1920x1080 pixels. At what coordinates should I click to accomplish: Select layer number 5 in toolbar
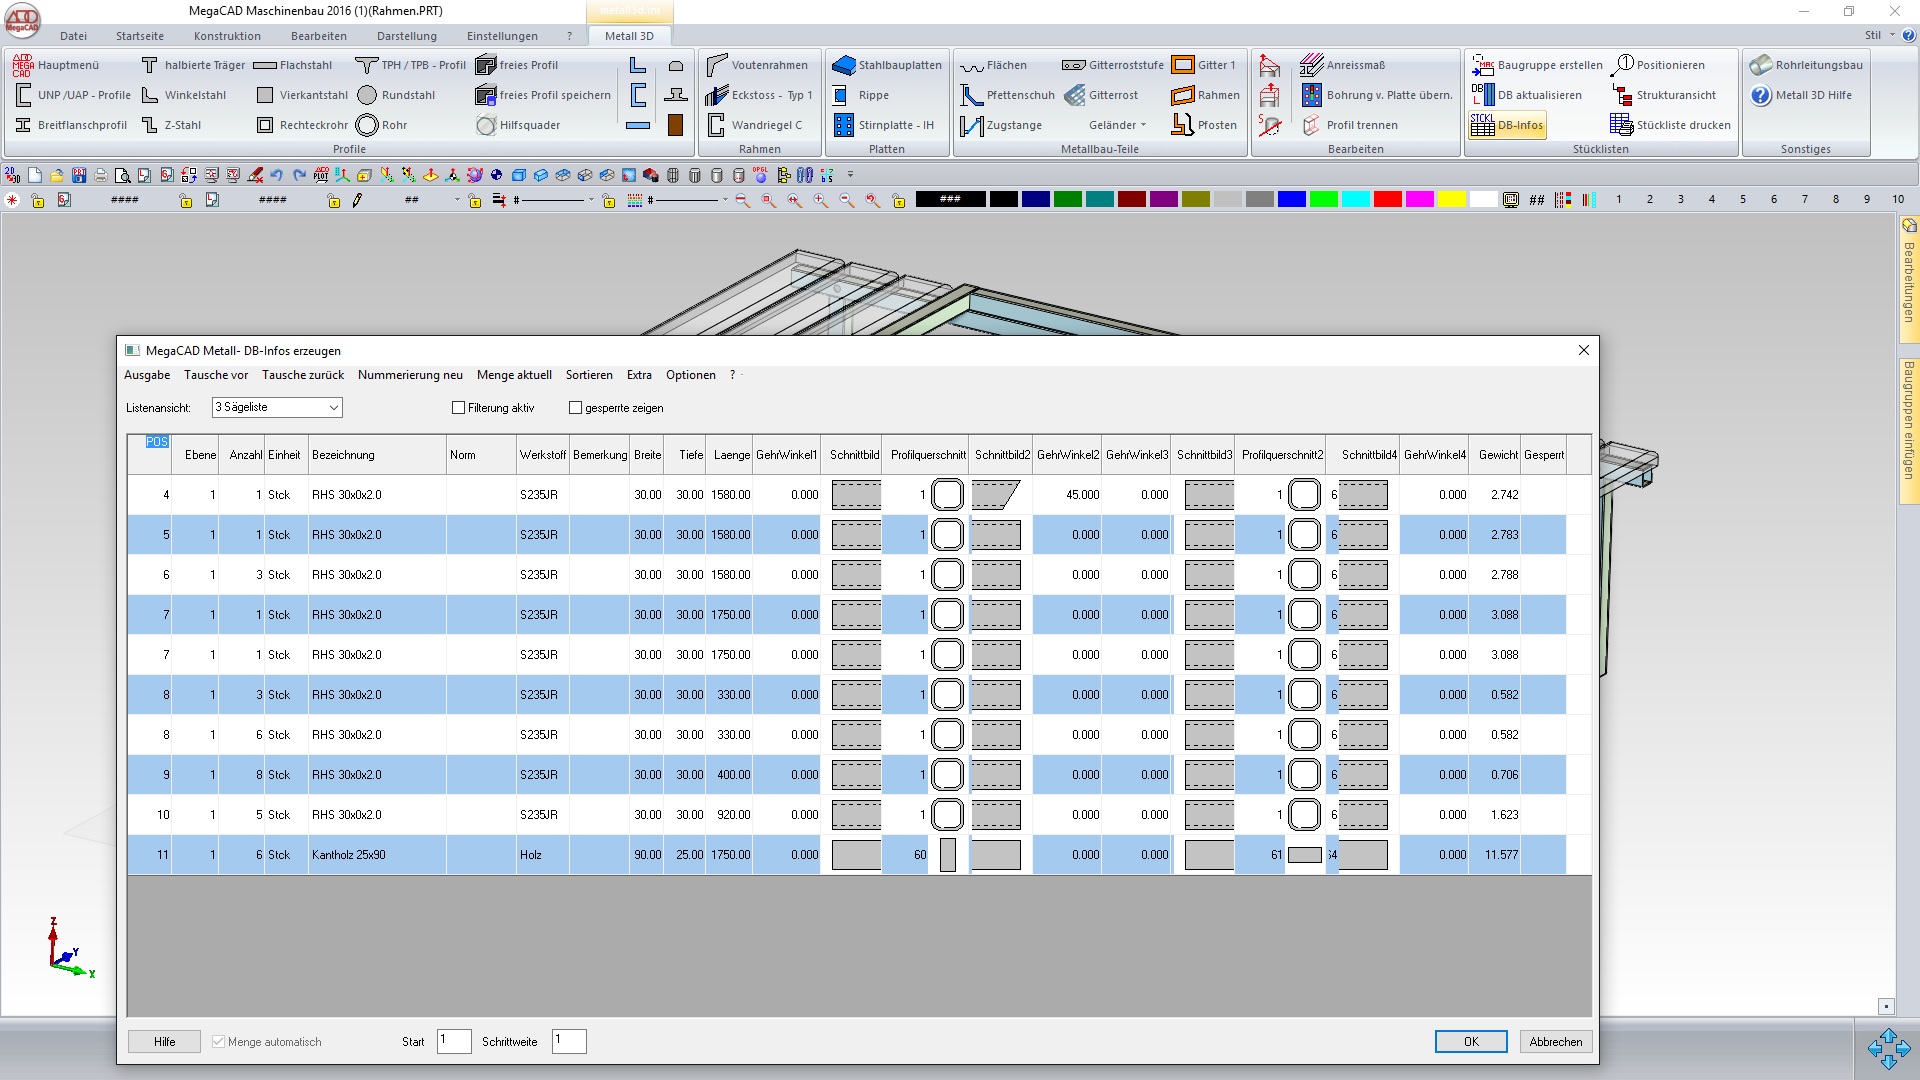coord(1743,200)
